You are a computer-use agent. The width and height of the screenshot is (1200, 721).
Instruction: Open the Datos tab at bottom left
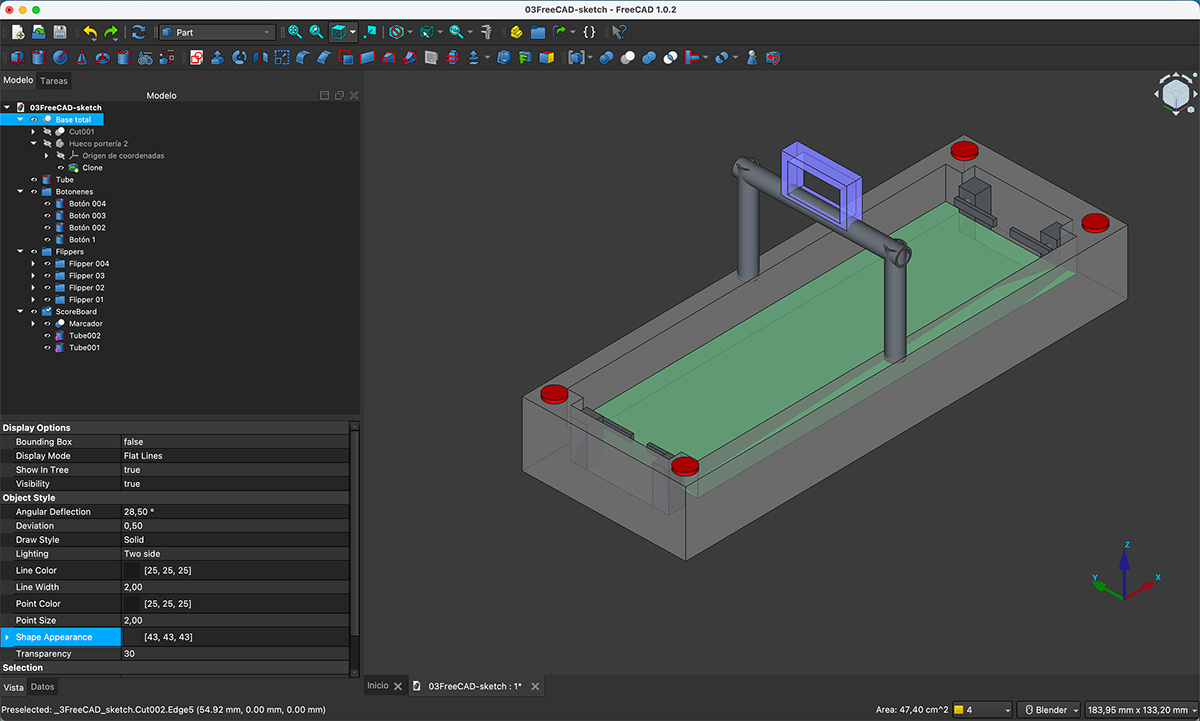click(42, 686)
